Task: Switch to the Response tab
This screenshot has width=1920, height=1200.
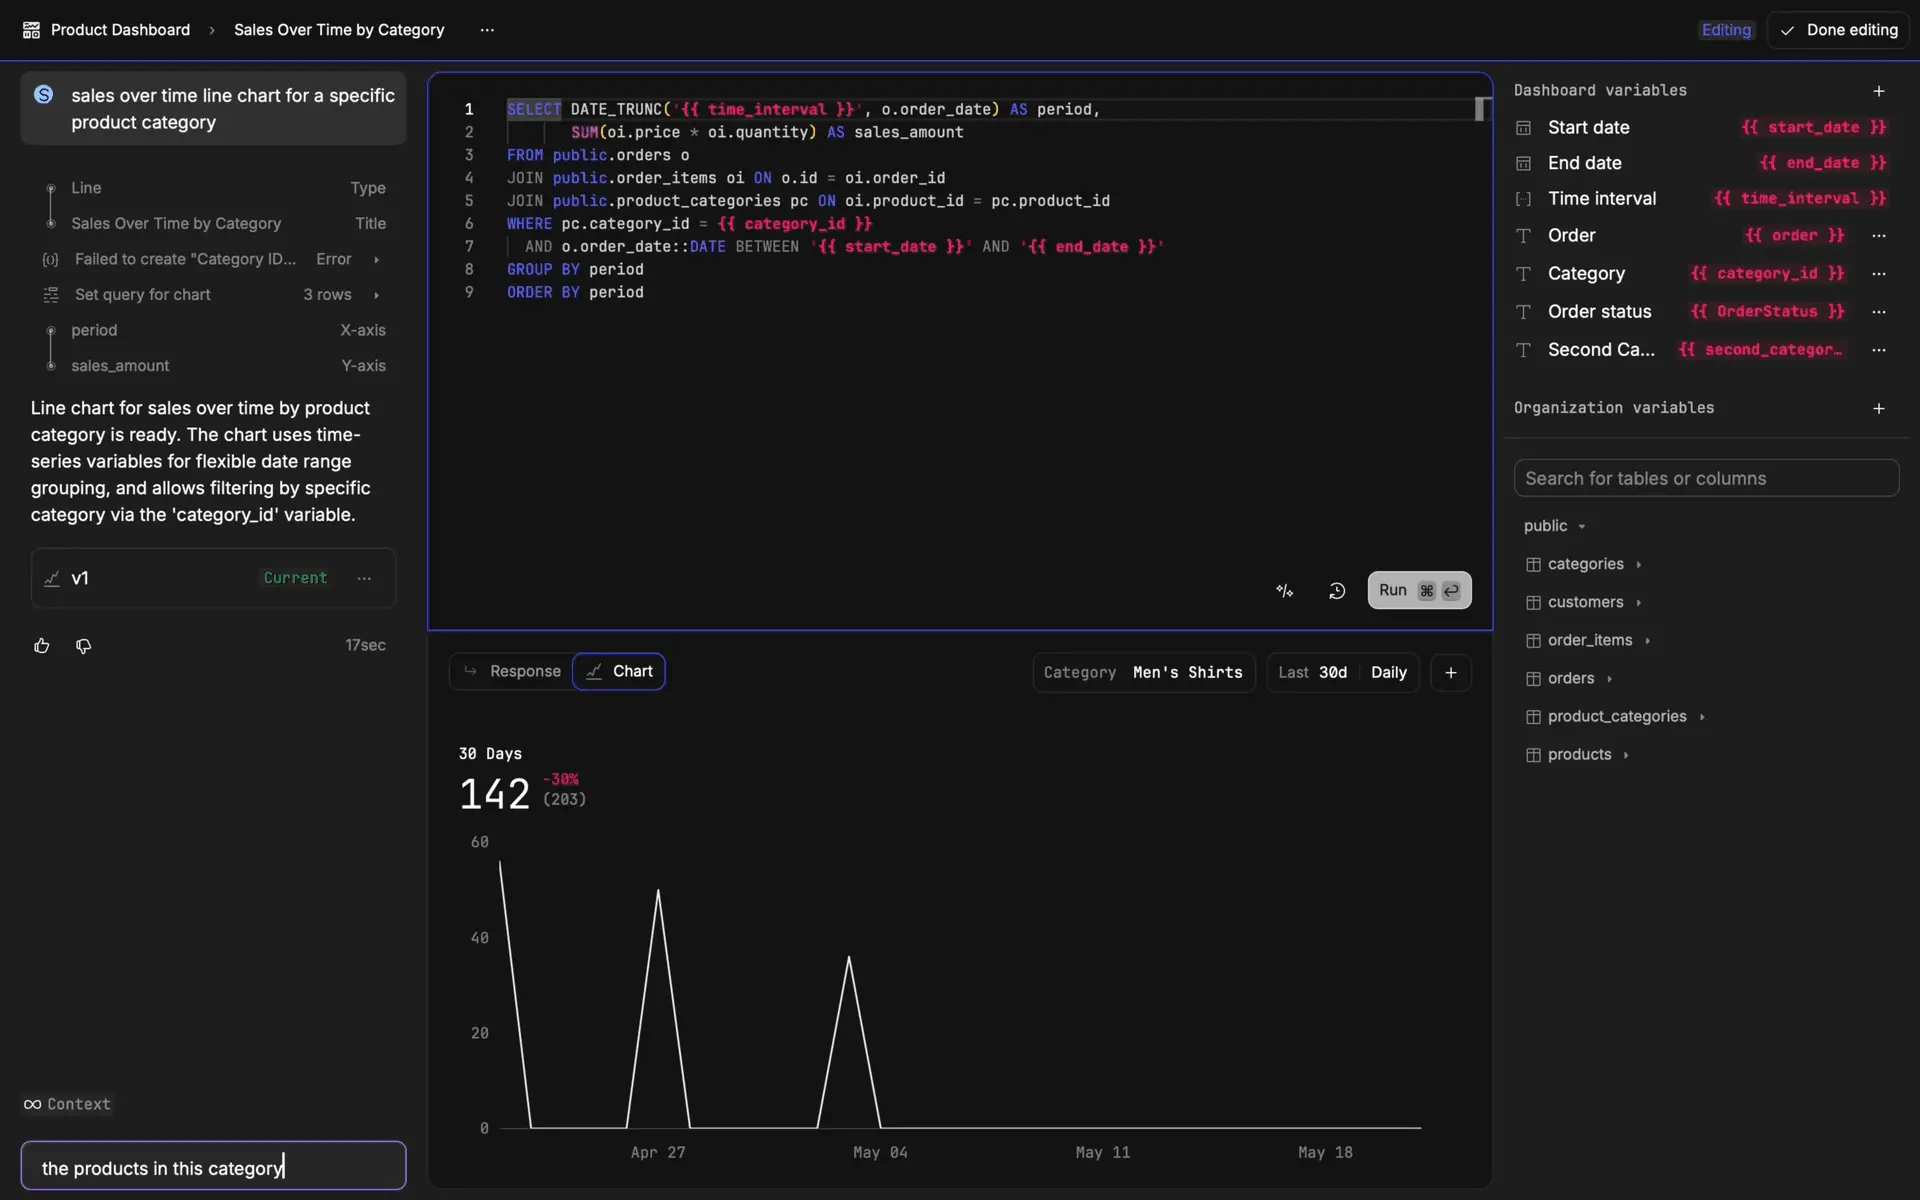Action: (512, 671)
